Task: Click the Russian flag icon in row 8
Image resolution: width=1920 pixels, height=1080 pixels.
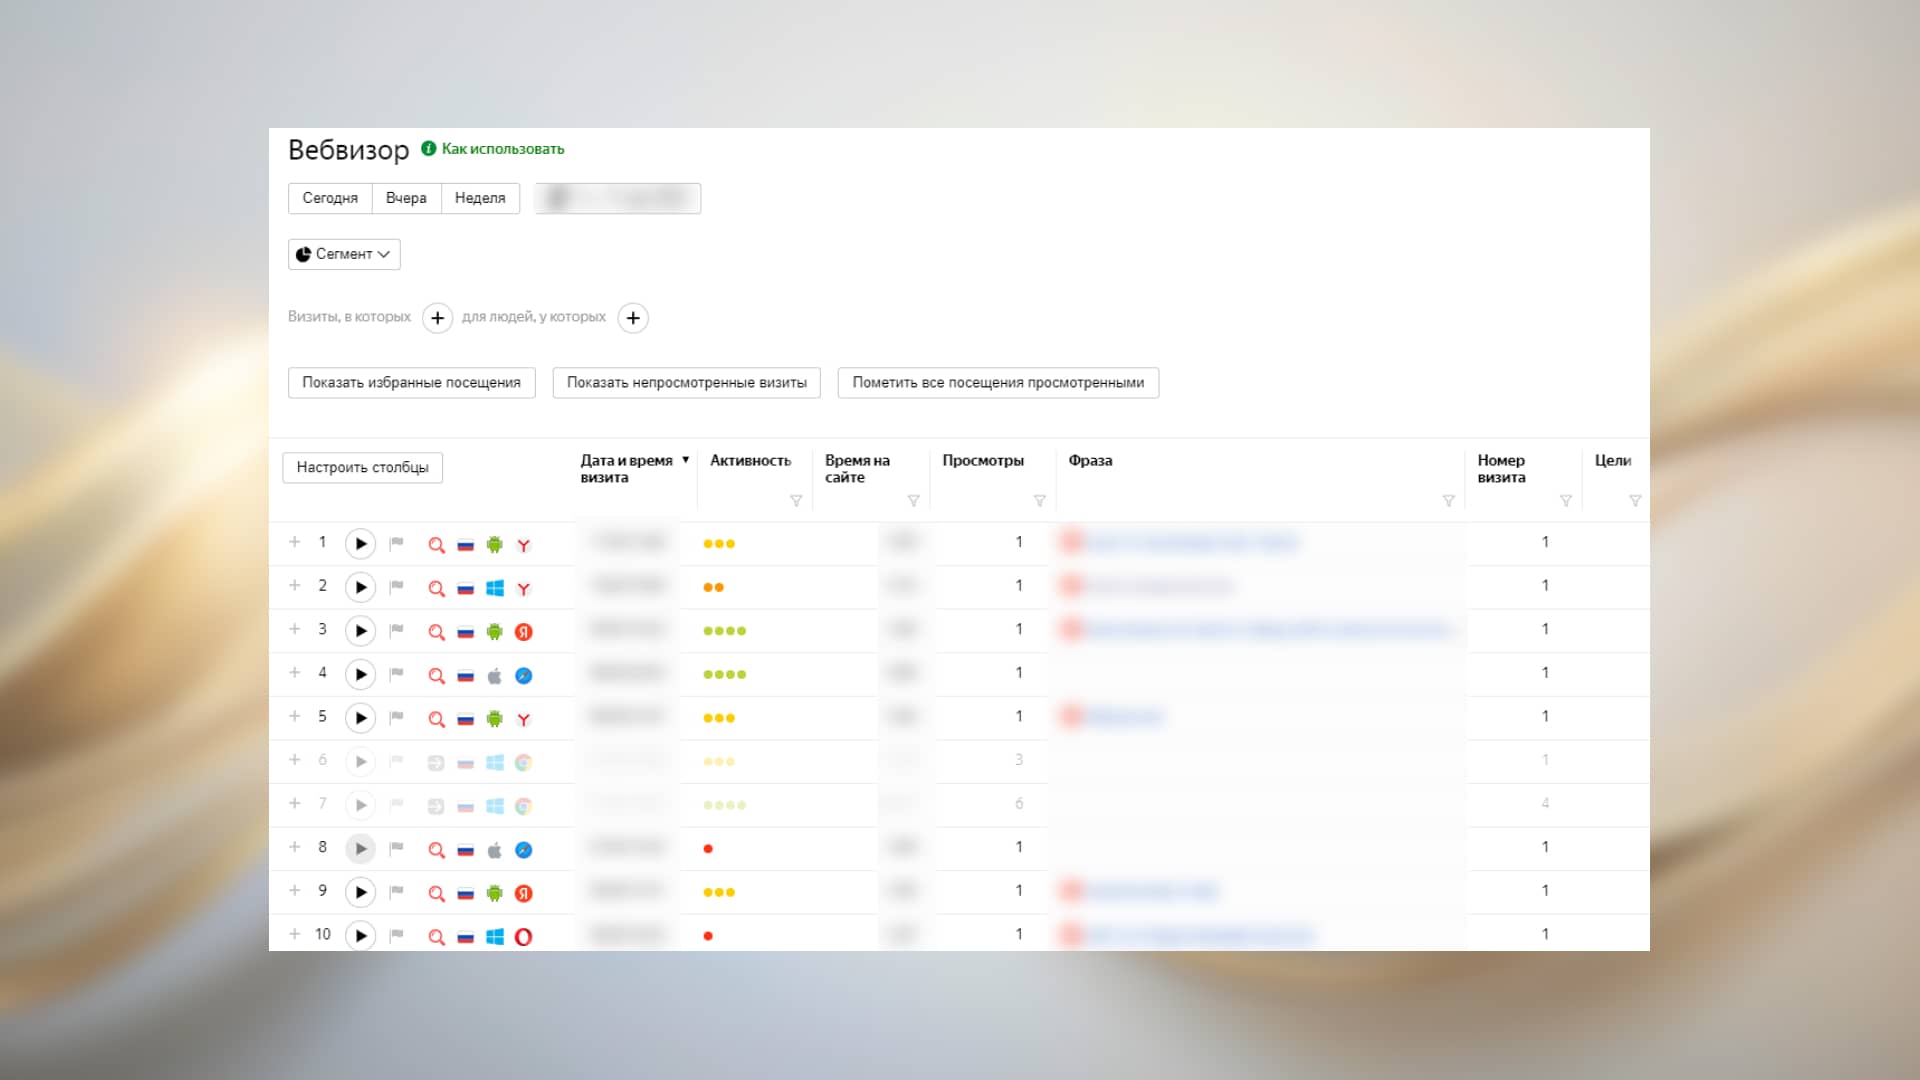Action: click(x=465, y=850)
